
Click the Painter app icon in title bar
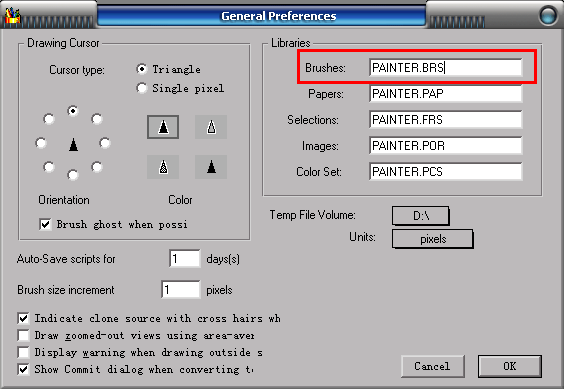pyautogui.click(x=13, y=16)
